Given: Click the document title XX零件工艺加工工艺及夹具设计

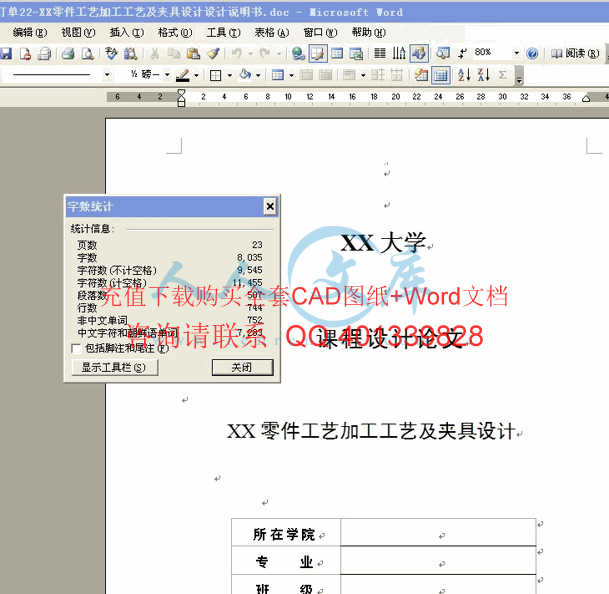Looking at the screenshot, I should [x=371, y=432].
